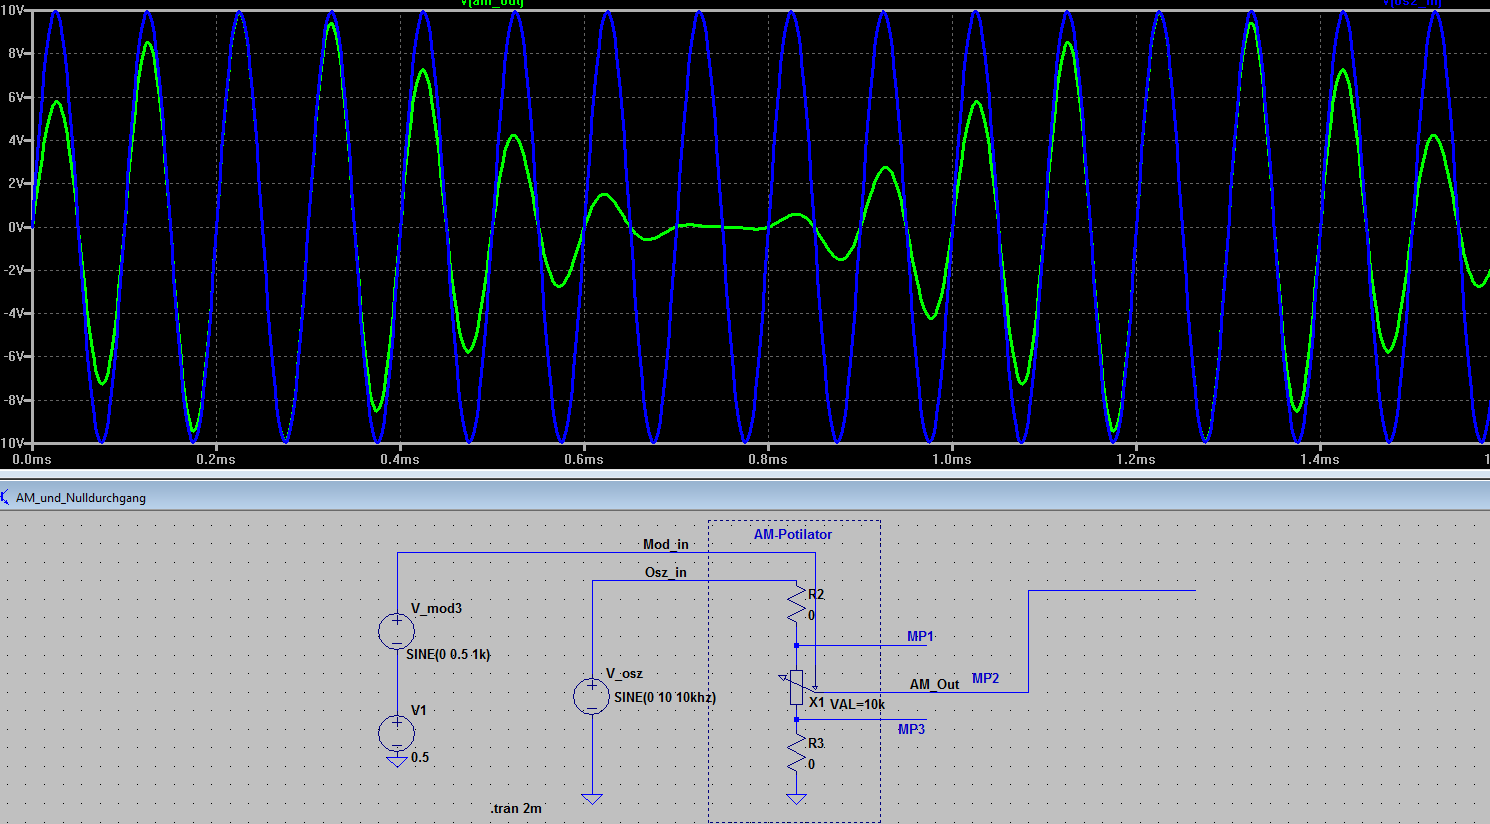Click the 1.0ms label on the time axis
This screenshot has height=824, width=1490.
951,459
